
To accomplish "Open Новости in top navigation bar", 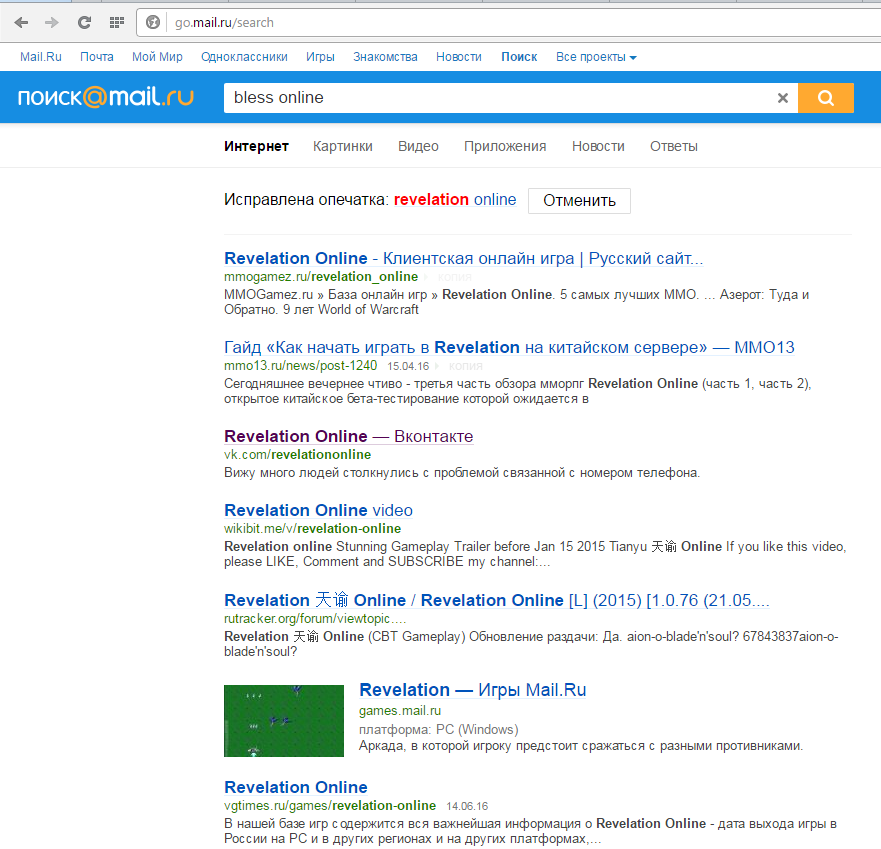I will pyautogui.click(x=459, y=57).
